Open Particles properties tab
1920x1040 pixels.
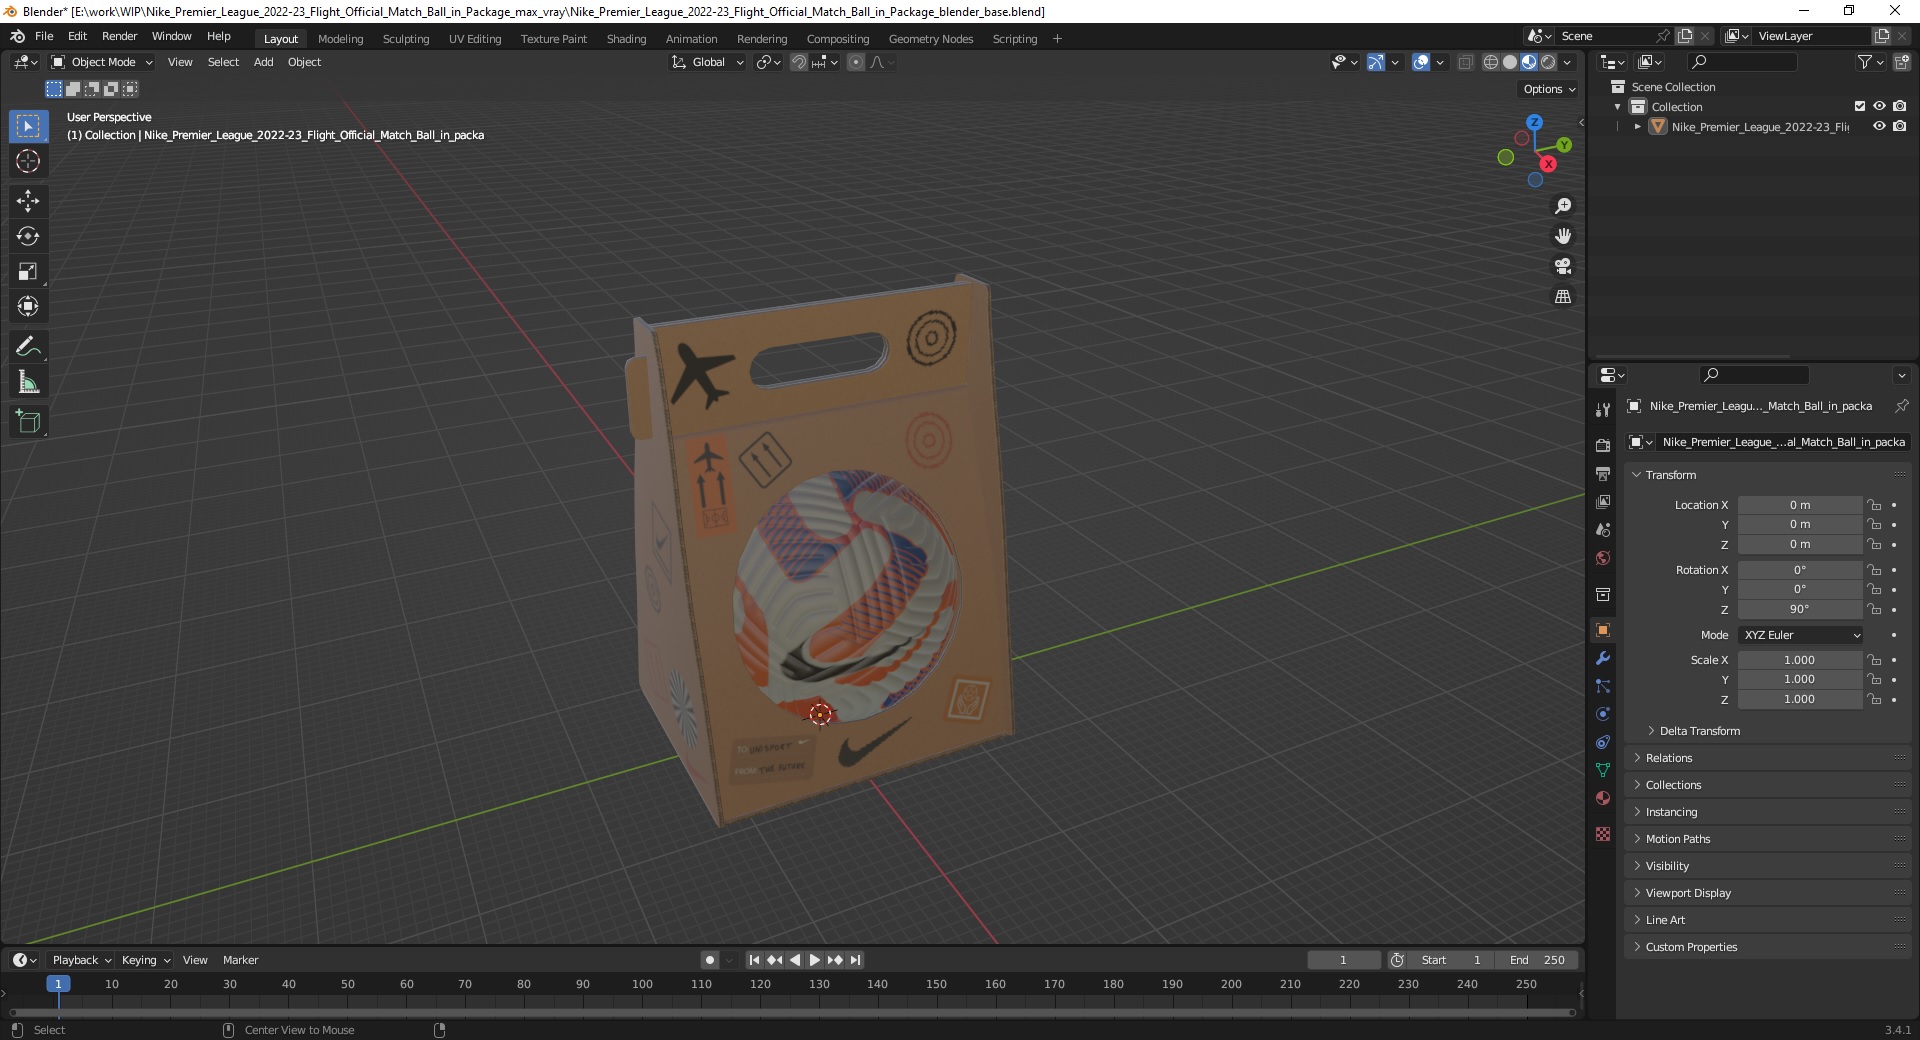(x=1603, y=686)
